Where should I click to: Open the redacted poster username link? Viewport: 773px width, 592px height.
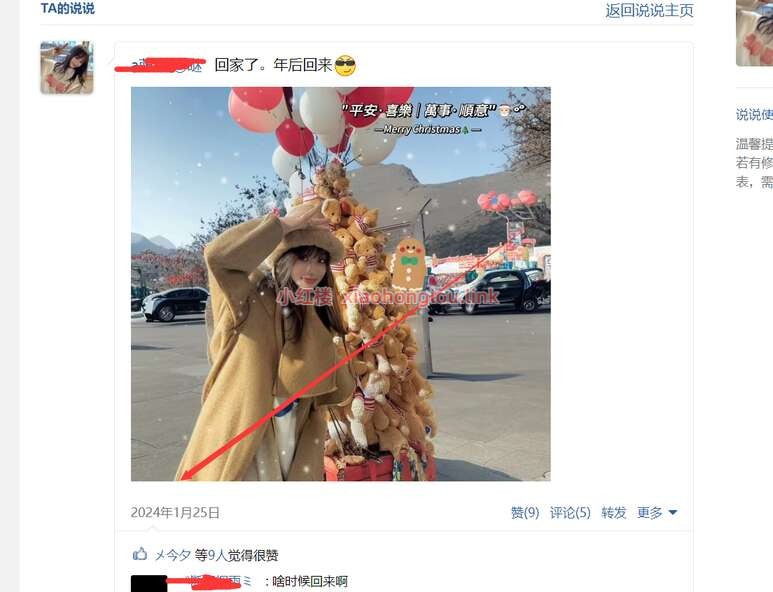160,65
